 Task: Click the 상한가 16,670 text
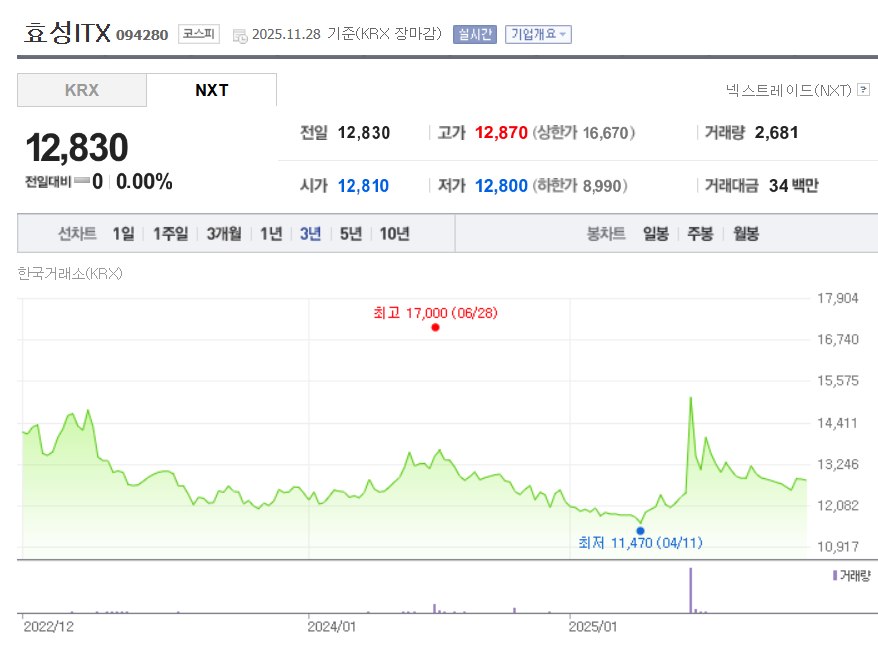point(583,133)
